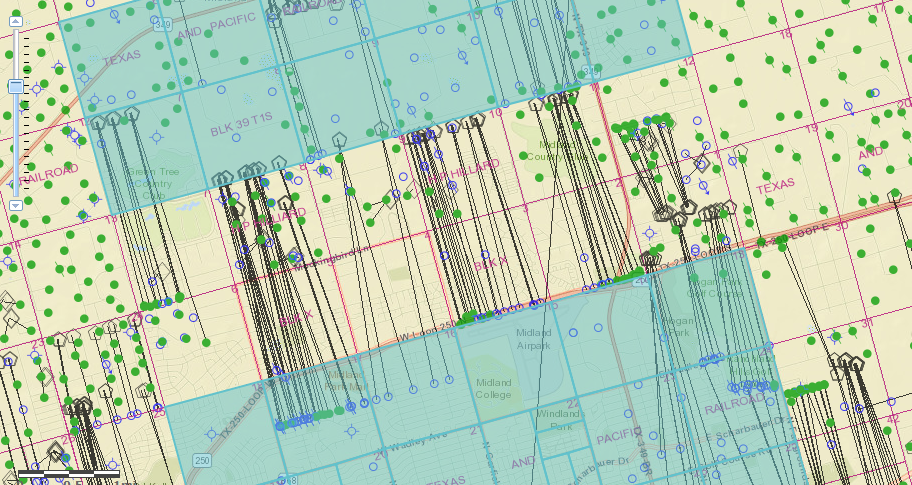
Task: Click the 250 highway shield near TX-250-LOOP label
Action: click(202, 461)
